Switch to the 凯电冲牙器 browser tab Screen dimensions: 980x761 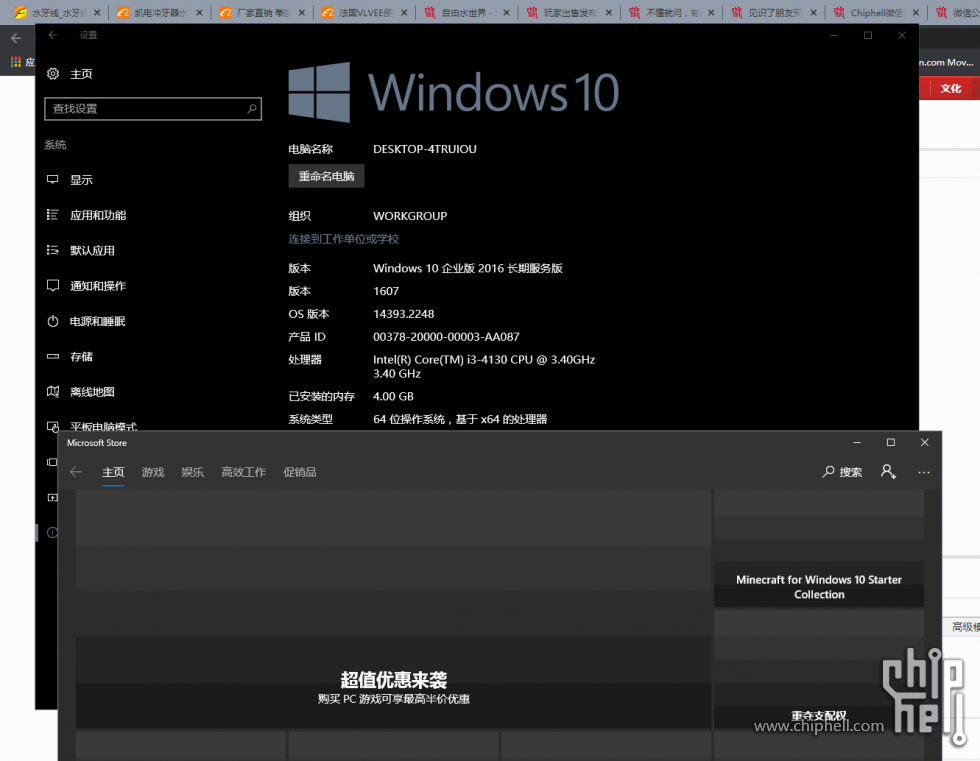[159, 12]
